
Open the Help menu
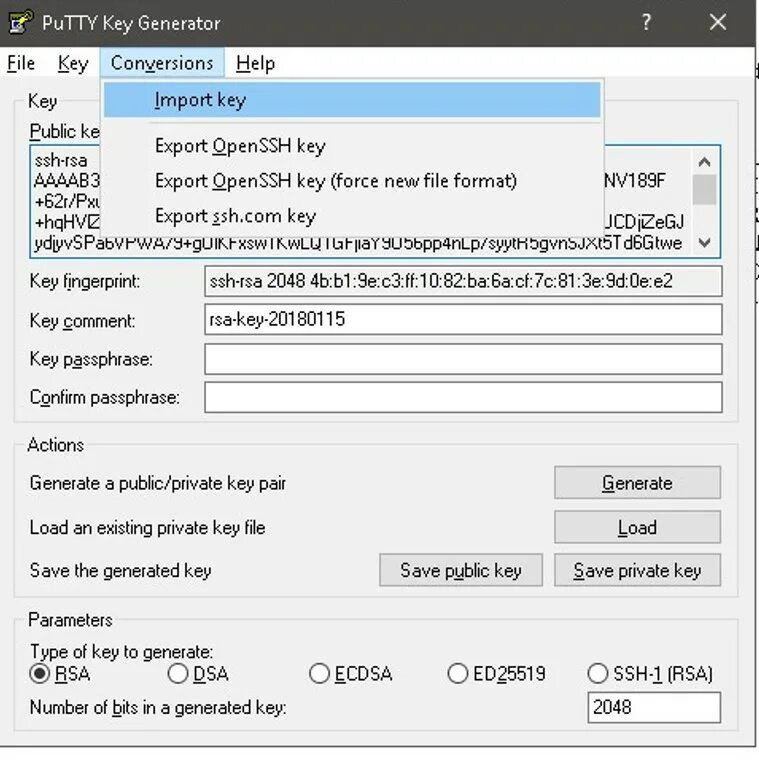coord(255,63)
